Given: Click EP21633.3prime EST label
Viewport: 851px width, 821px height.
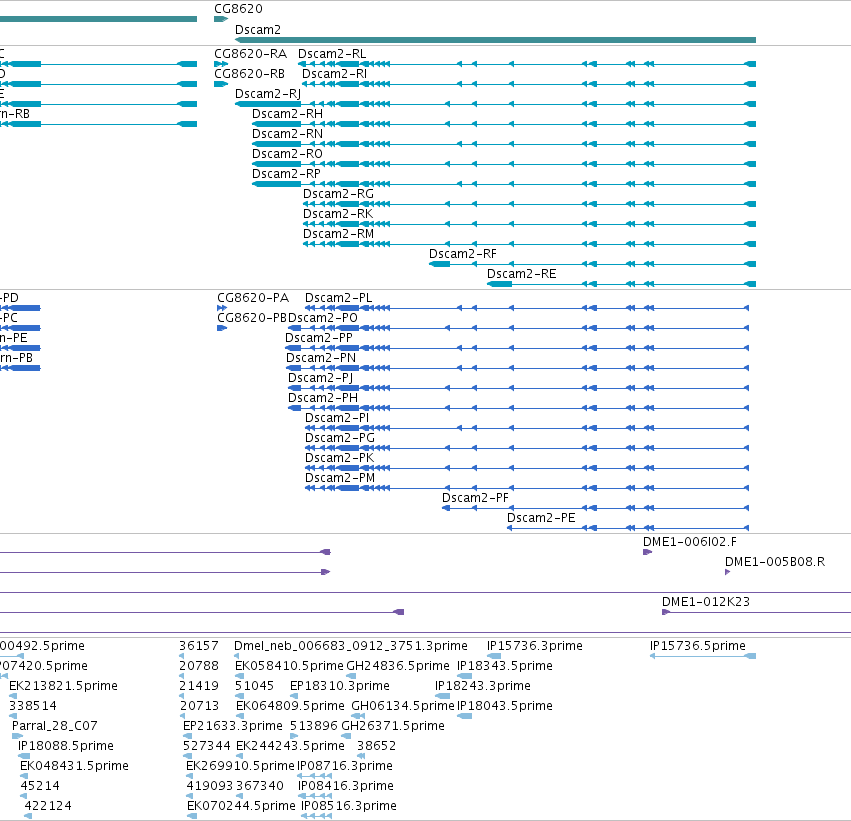Looking at the screenshot, I should (233, 726).
